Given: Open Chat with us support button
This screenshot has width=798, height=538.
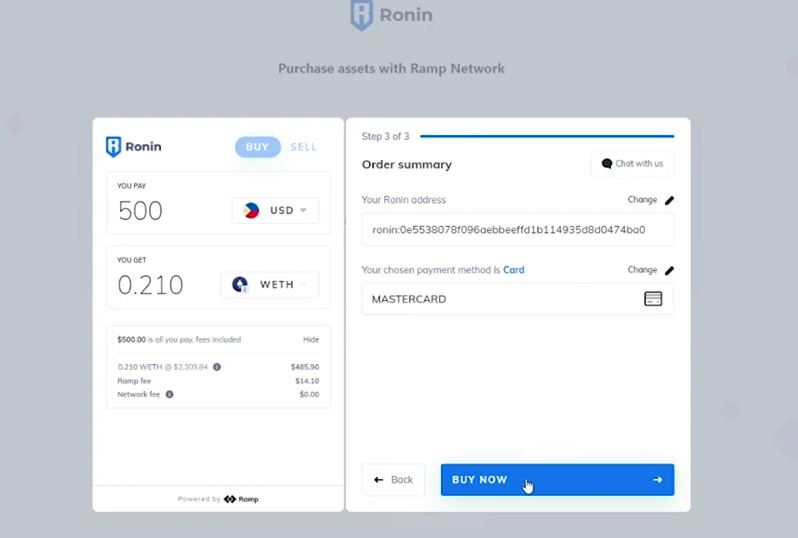Looking at the screenshot, I should click(x=632, y=163).
